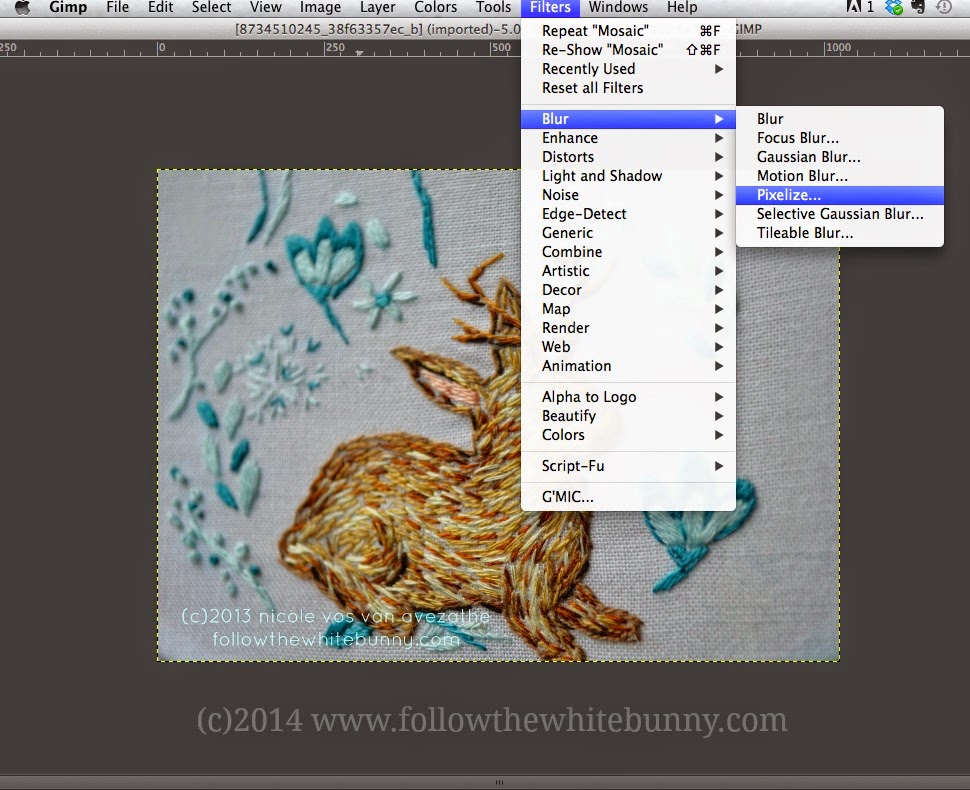Open the Help menu

pyautogui.click(x=682, y=7)
